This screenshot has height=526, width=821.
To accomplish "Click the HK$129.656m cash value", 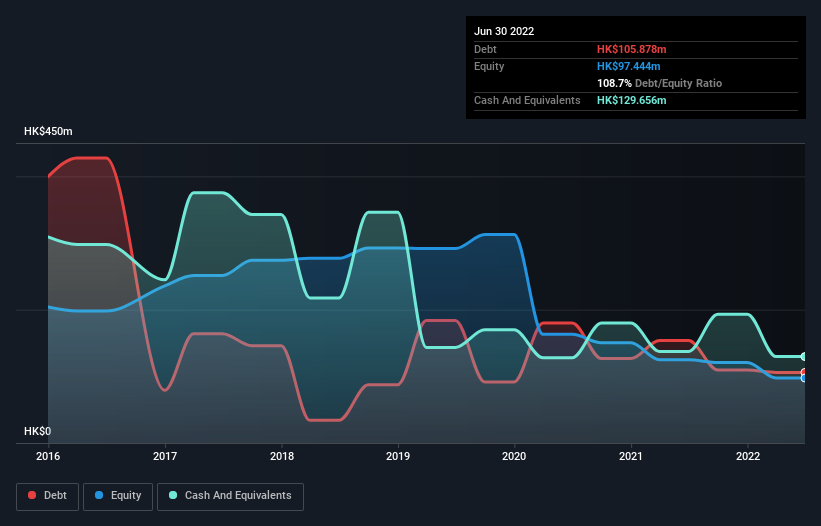I will 631,100.
